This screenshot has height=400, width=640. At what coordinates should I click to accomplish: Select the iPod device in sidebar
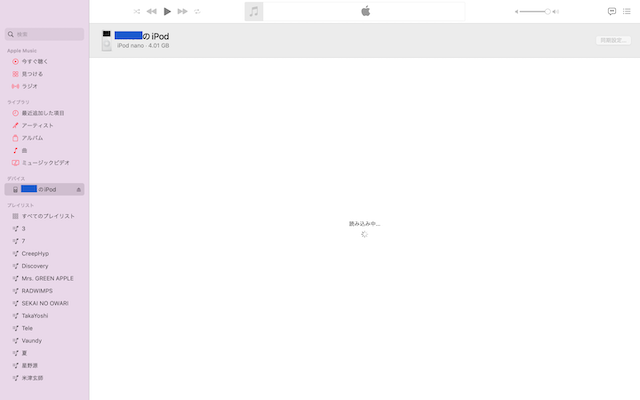(44, 189)
